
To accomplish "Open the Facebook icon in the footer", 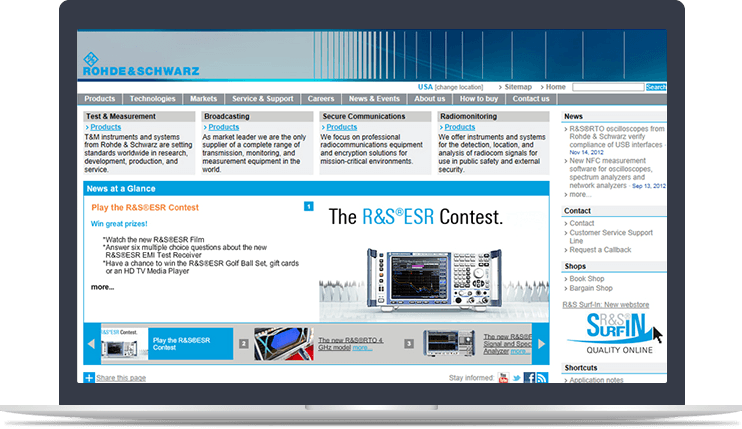I will pos(530,378).
